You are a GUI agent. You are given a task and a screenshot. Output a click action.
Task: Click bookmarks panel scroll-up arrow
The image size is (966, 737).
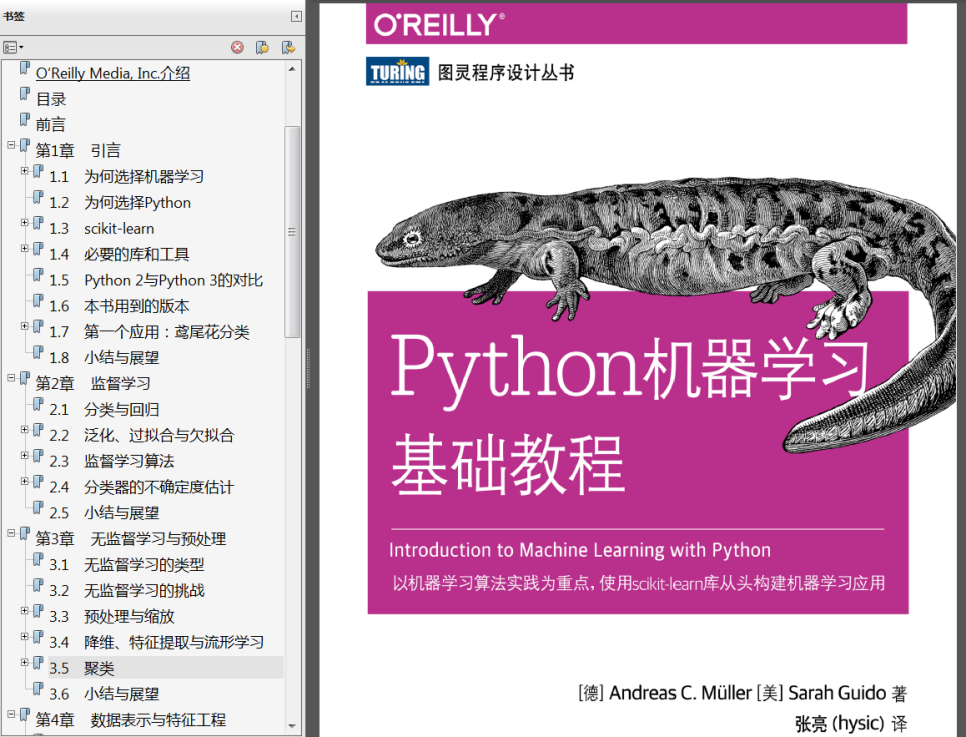292,68
